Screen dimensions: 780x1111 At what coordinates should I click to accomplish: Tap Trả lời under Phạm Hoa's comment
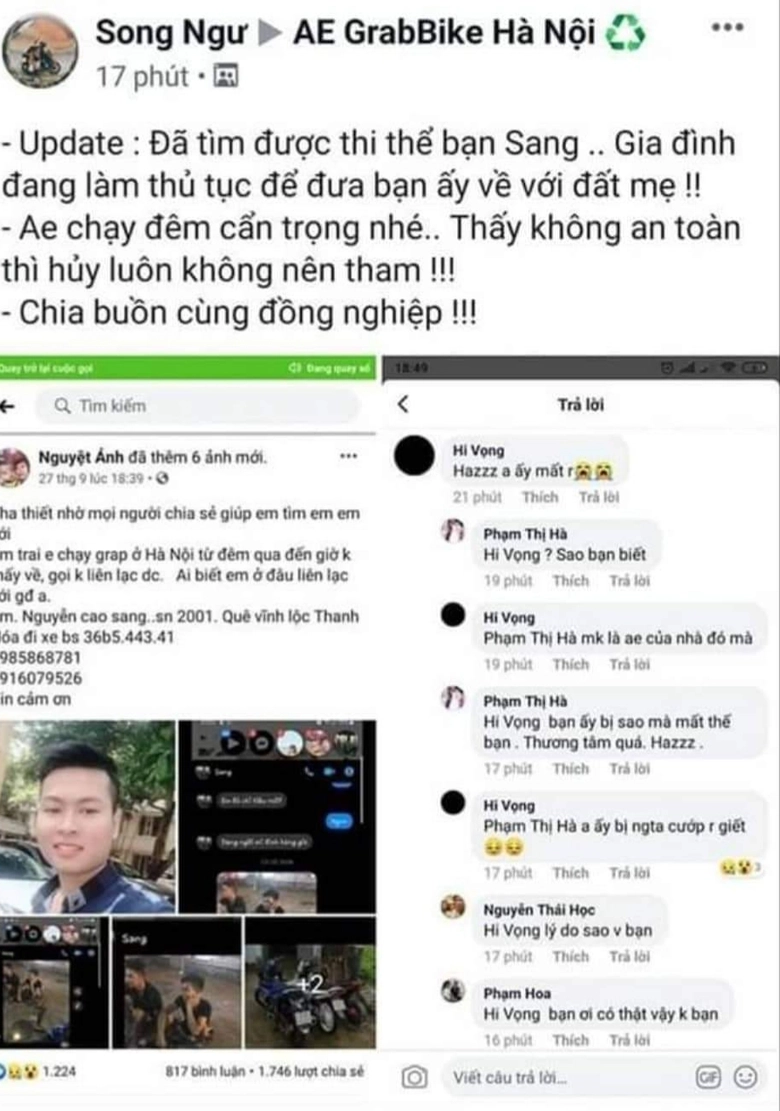coord(629,1039)
